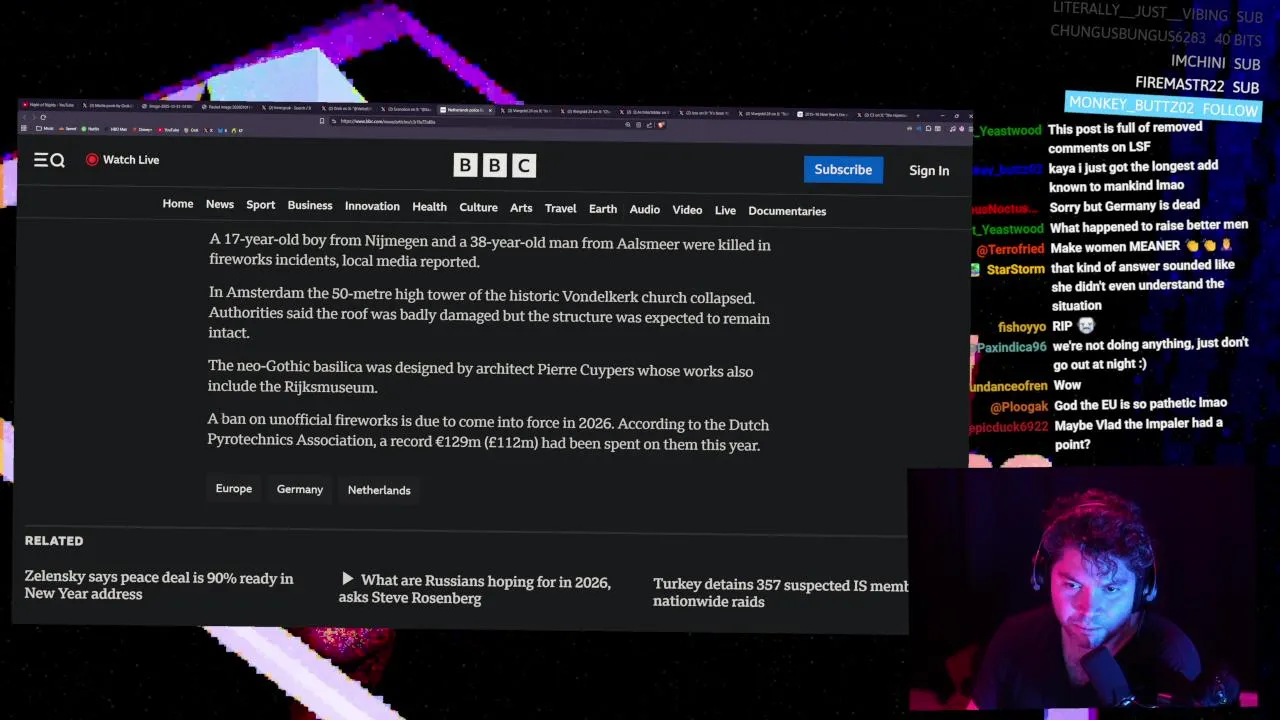Open the News section
This screenshot has height=720, width=1280.
(x=220, y=204)
